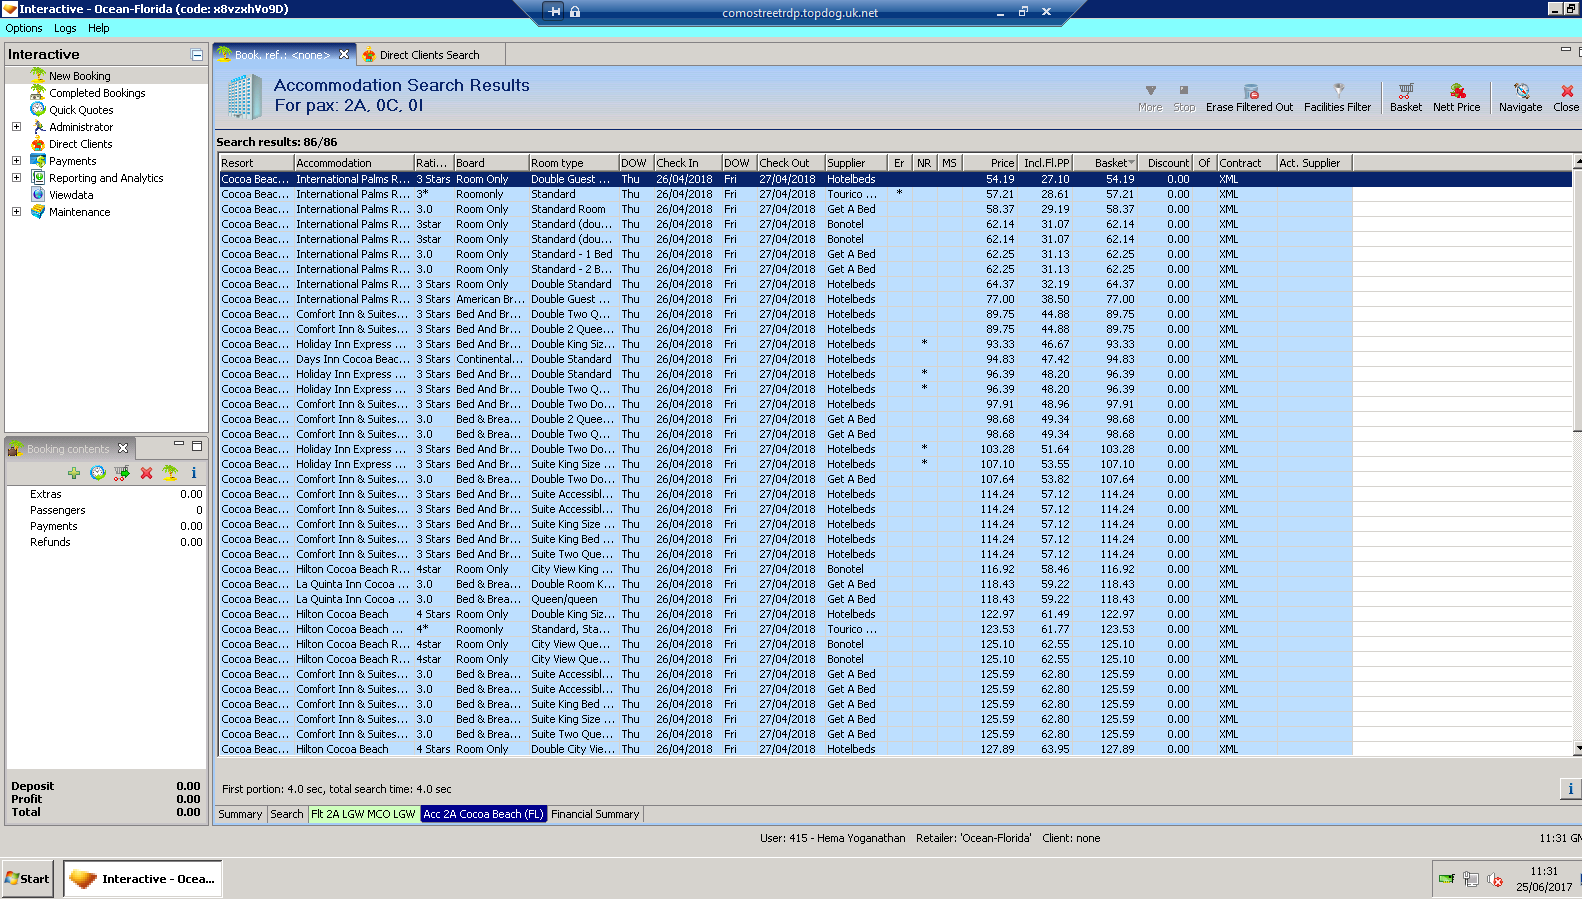Click Interactive - Ocea... taskbar button
The width and height of the screenshot is (1582, 899).
point(143,879)
